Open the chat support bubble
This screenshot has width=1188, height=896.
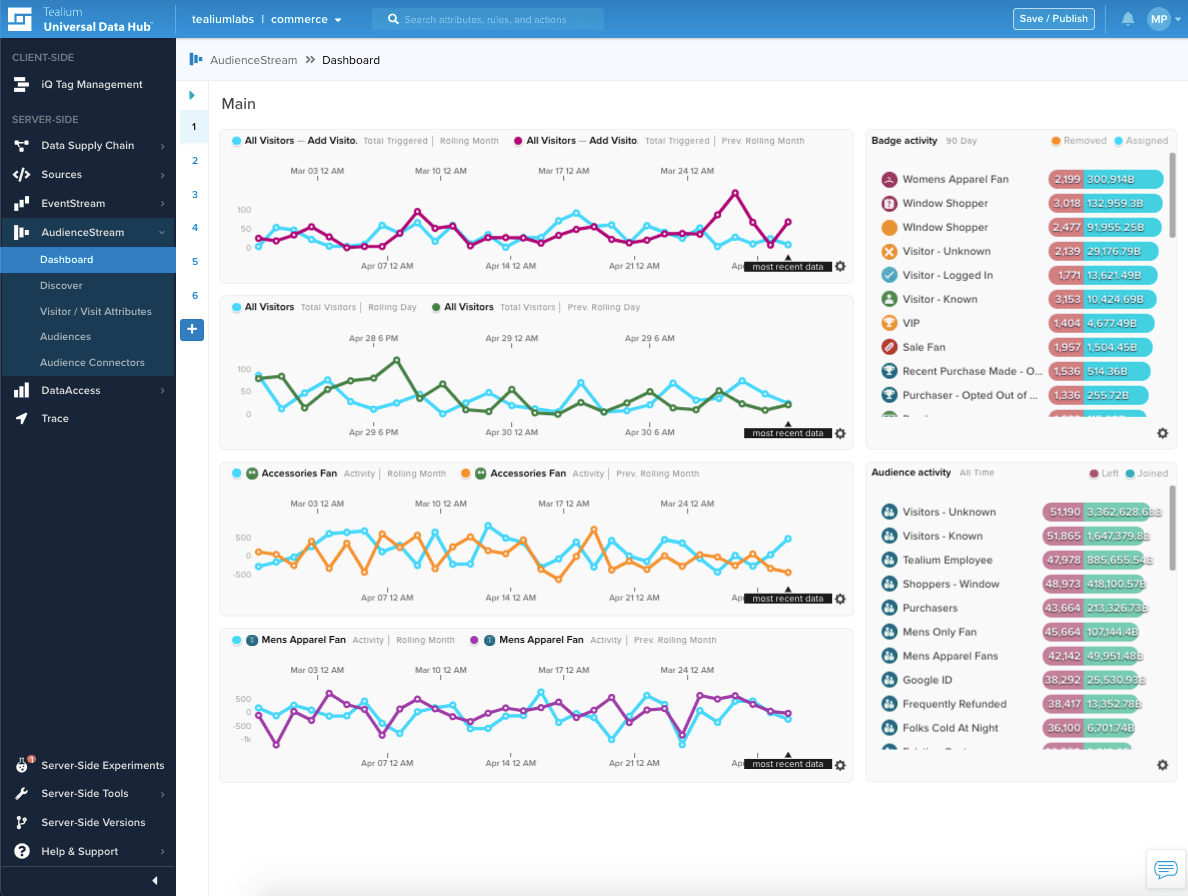pos(1165,869)
